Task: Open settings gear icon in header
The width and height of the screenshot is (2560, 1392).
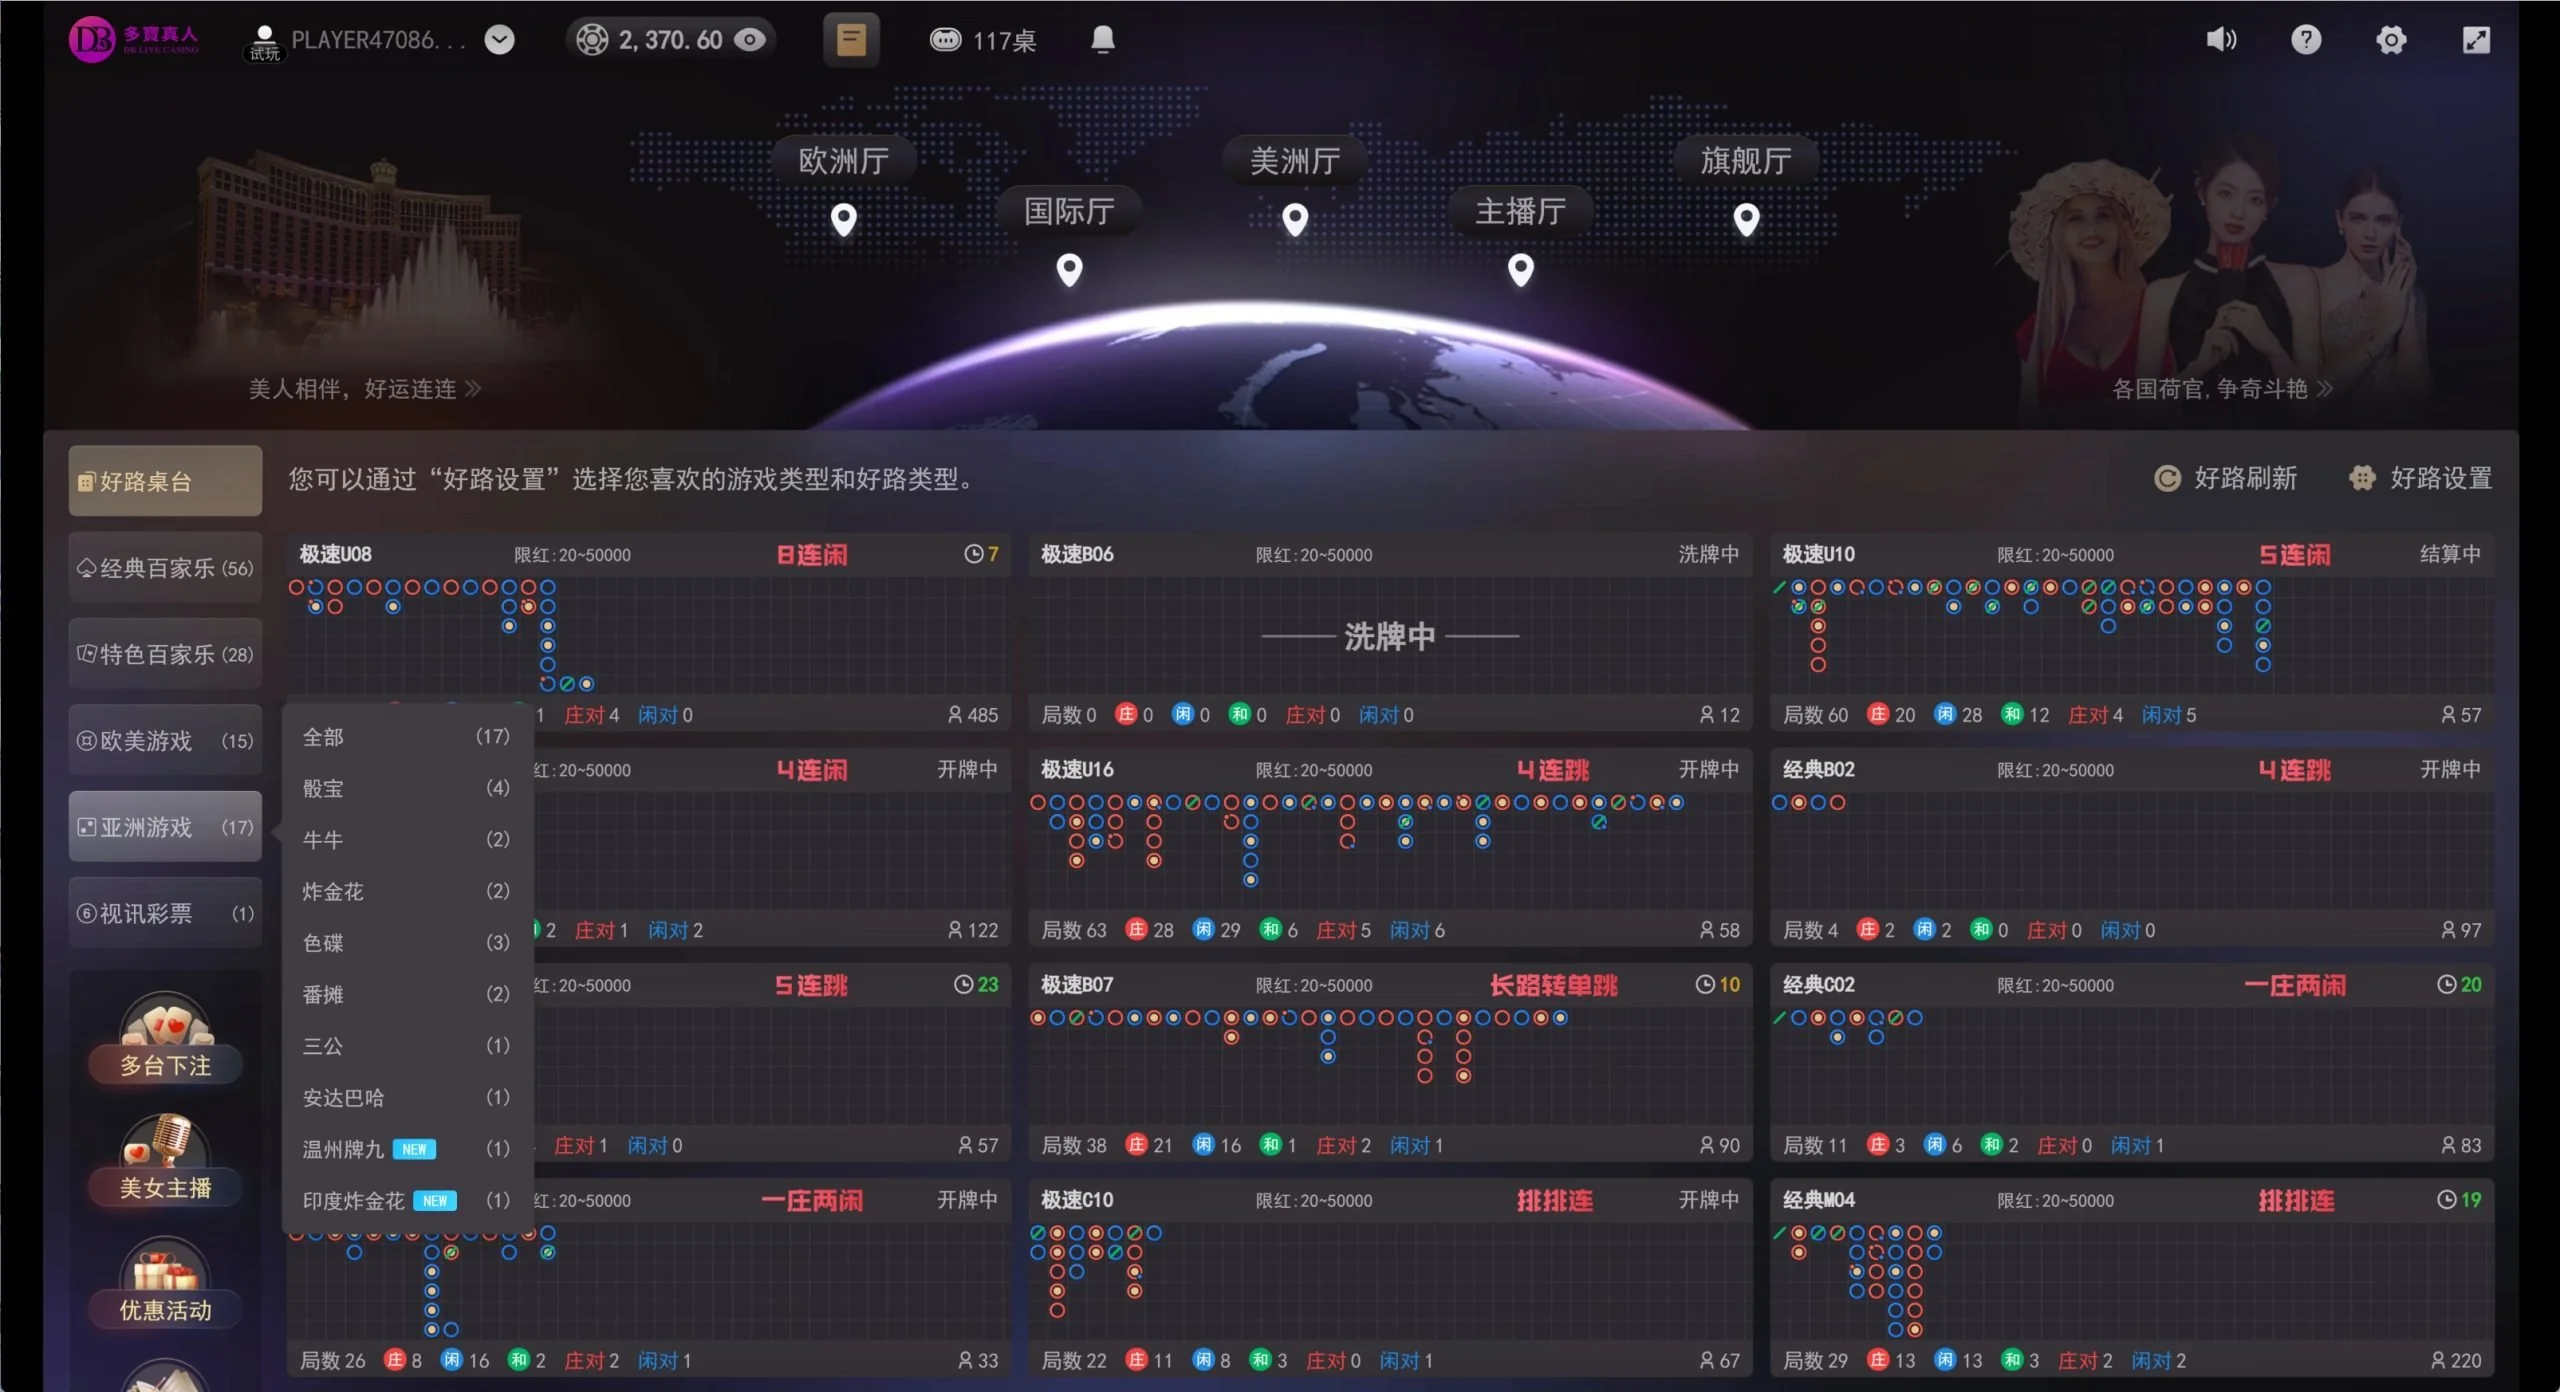Action: (2391, 40)
